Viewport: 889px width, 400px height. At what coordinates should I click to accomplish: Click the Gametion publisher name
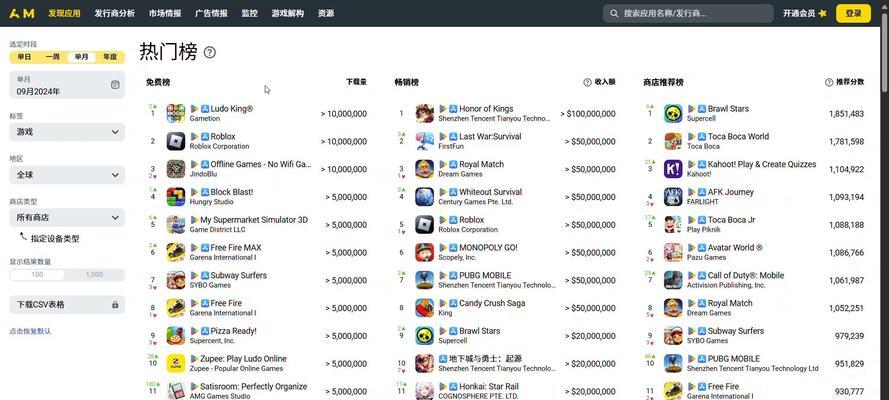click(x=205, y=118)
